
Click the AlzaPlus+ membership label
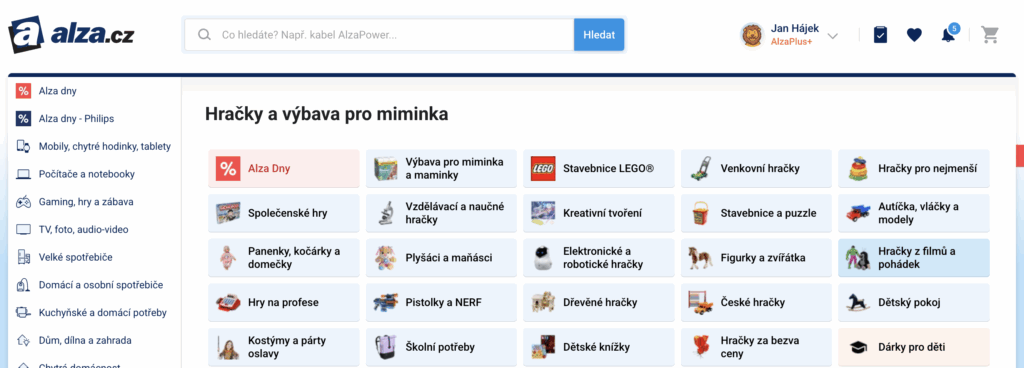(x=791, y=42)
